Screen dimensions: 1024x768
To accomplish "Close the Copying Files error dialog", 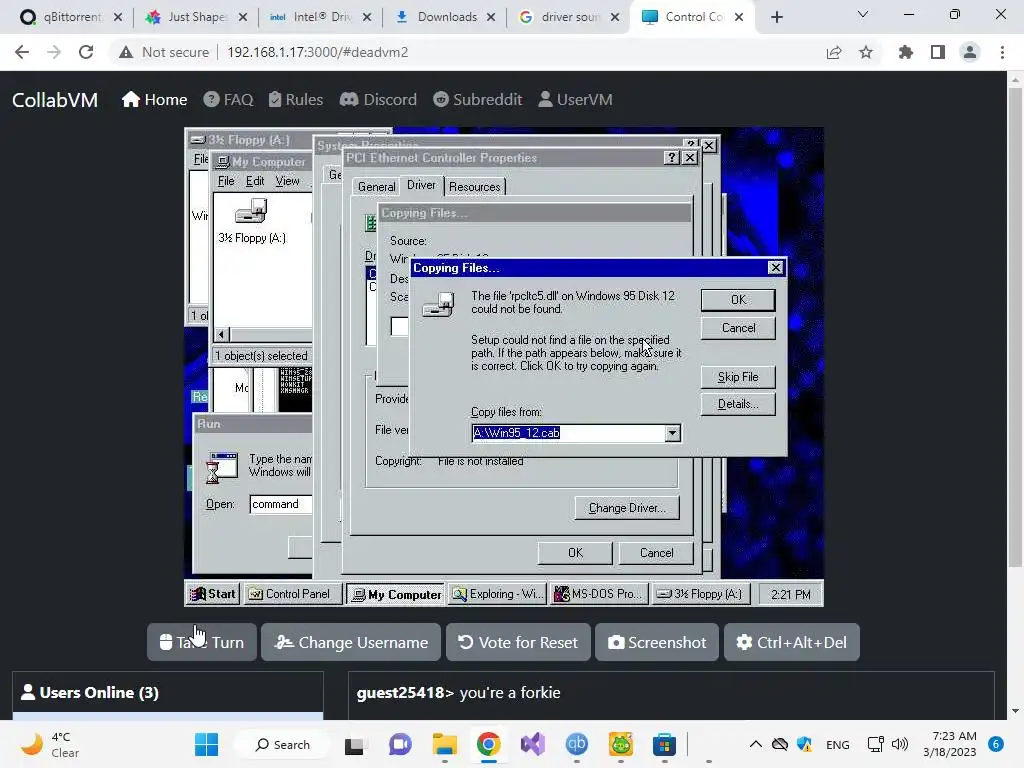I will pos(775,268).
